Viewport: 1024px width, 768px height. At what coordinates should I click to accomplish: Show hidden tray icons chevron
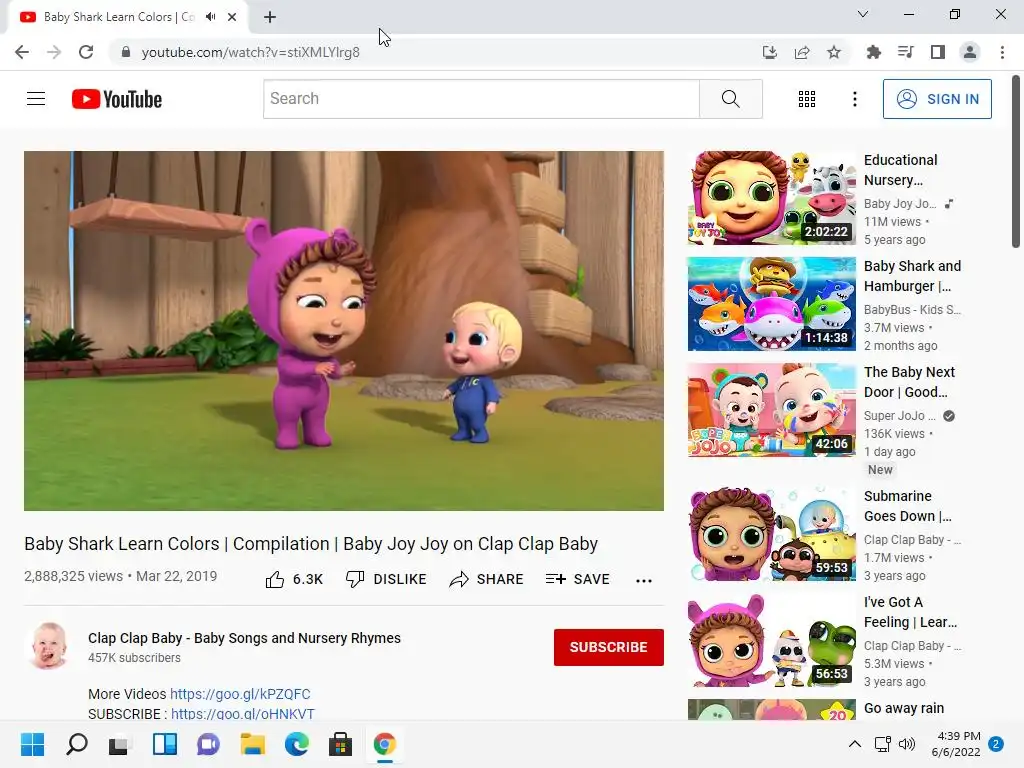[x=854, y=744]
